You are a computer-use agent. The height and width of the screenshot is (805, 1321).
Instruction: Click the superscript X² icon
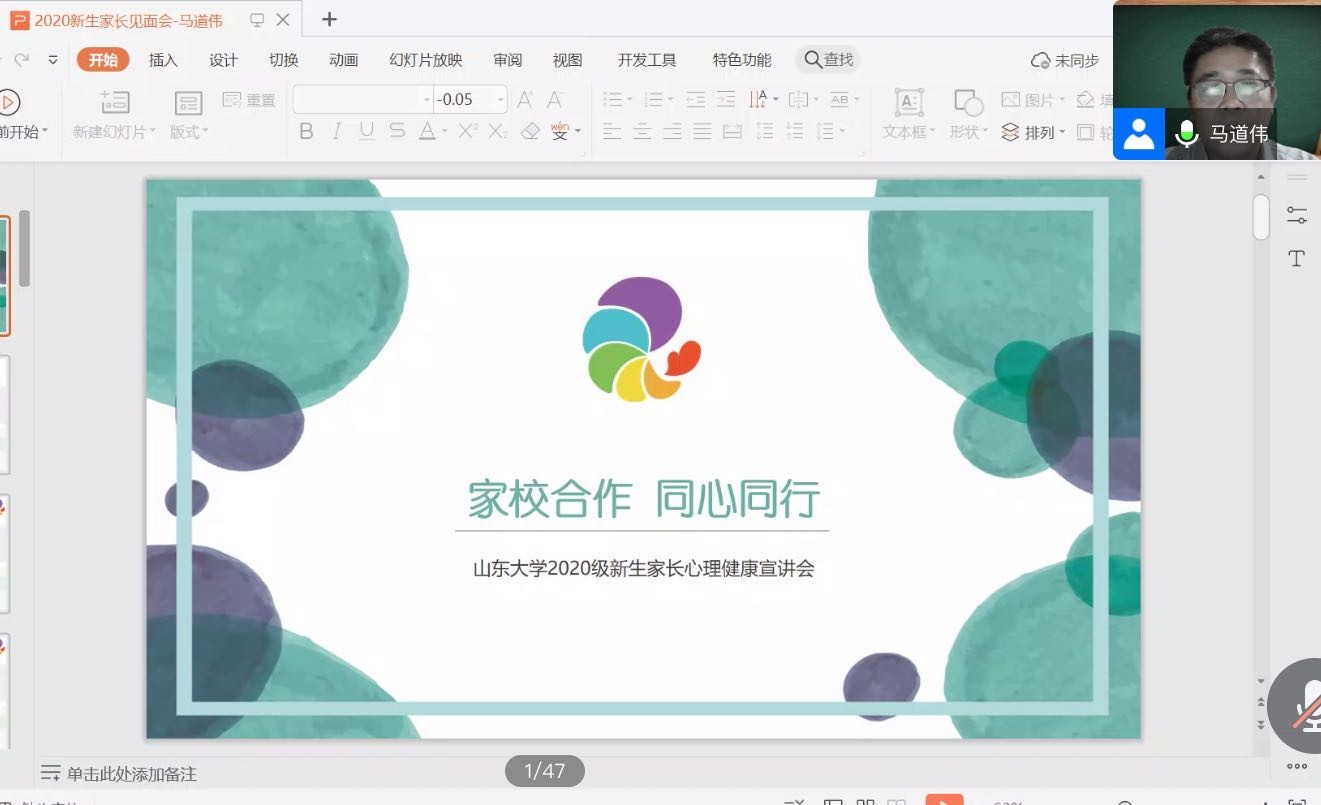467,131
